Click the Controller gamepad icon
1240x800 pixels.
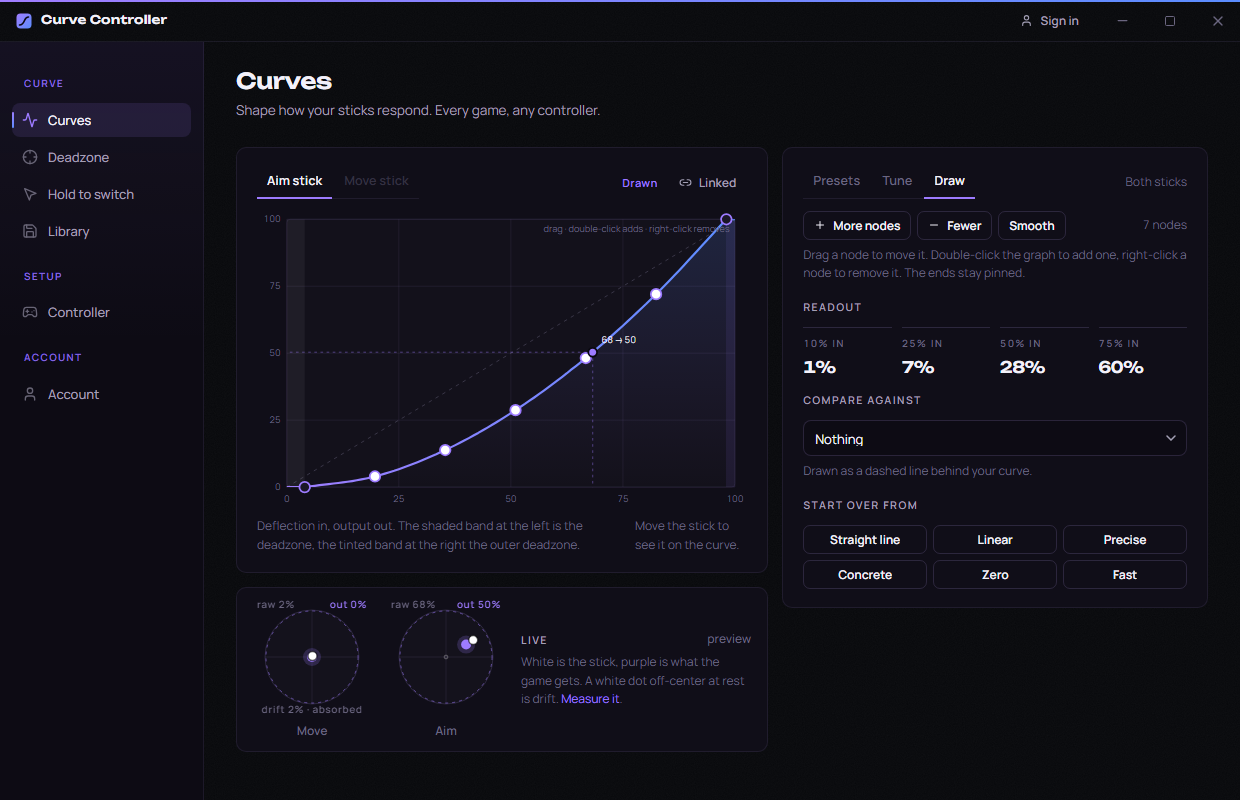click(x=30, y=312)
